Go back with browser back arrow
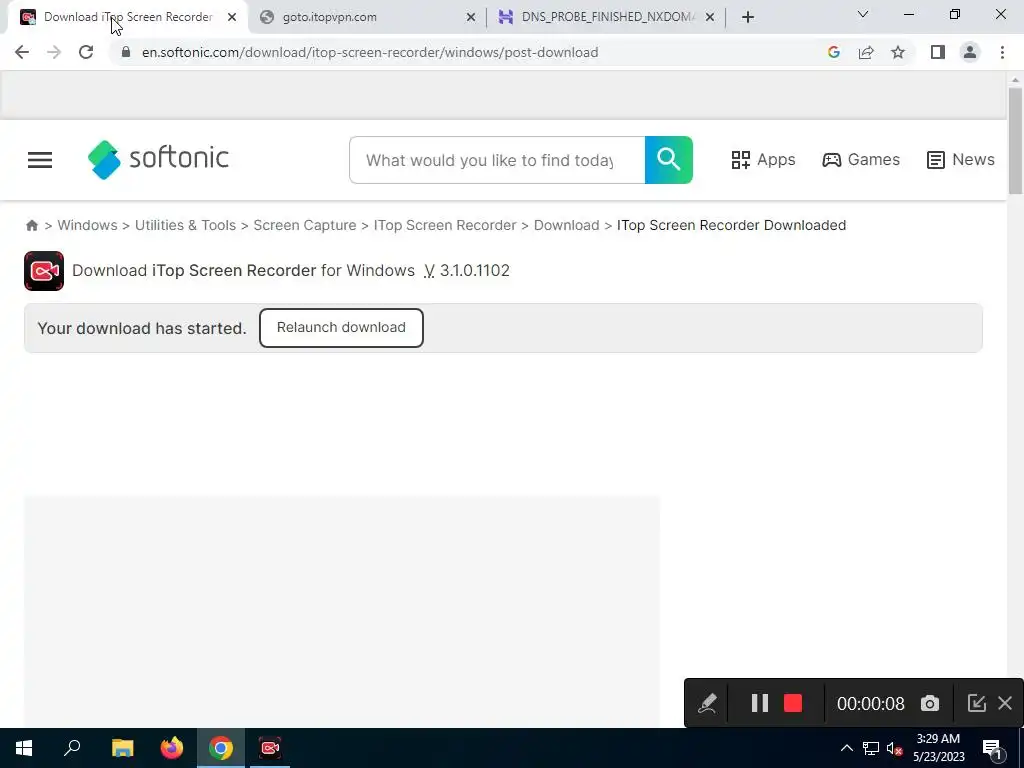 pos(22,52)
